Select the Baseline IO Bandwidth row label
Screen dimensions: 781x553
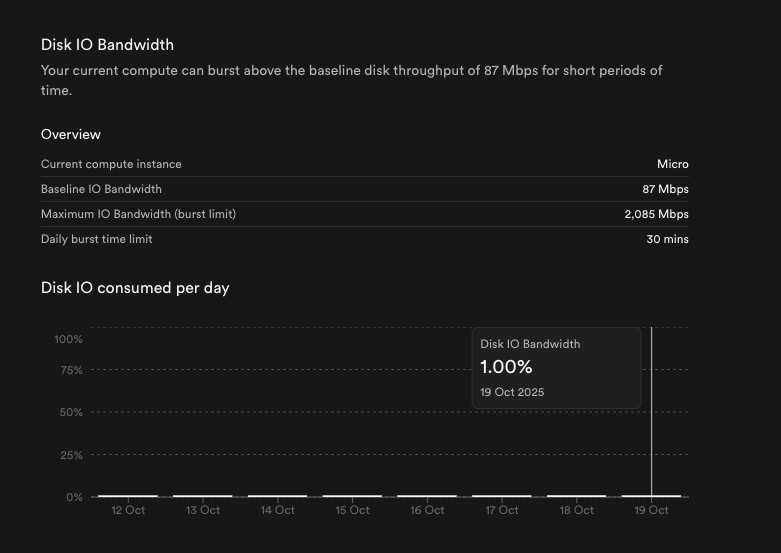pyautogui.click(x=101, y=189)
